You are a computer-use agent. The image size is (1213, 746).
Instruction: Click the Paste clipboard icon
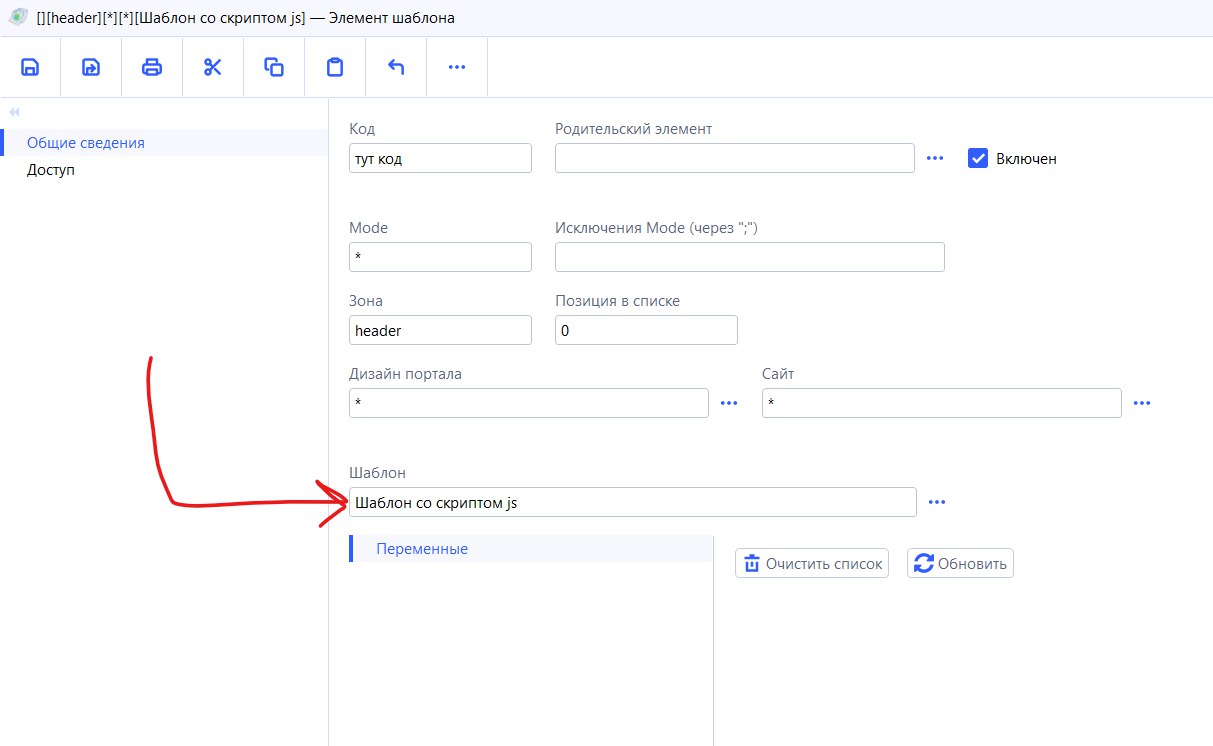335,67
